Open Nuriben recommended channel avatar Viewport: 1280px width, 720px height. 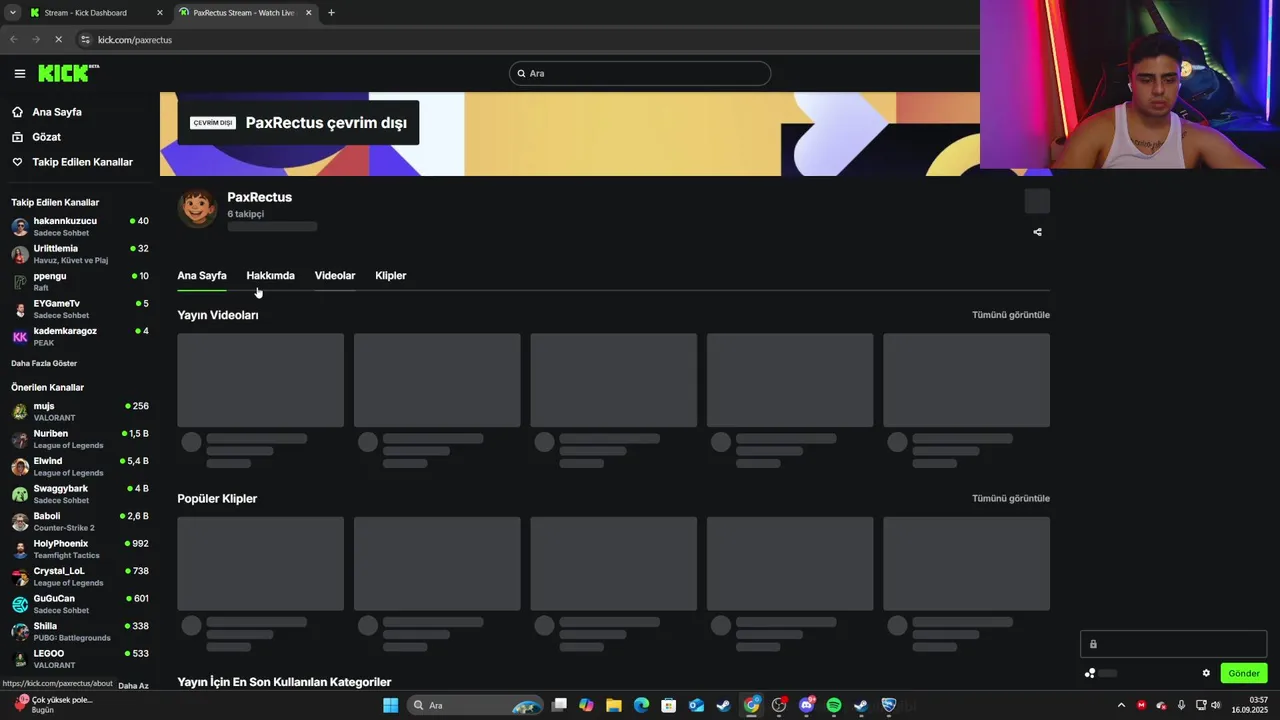[20, 439]
